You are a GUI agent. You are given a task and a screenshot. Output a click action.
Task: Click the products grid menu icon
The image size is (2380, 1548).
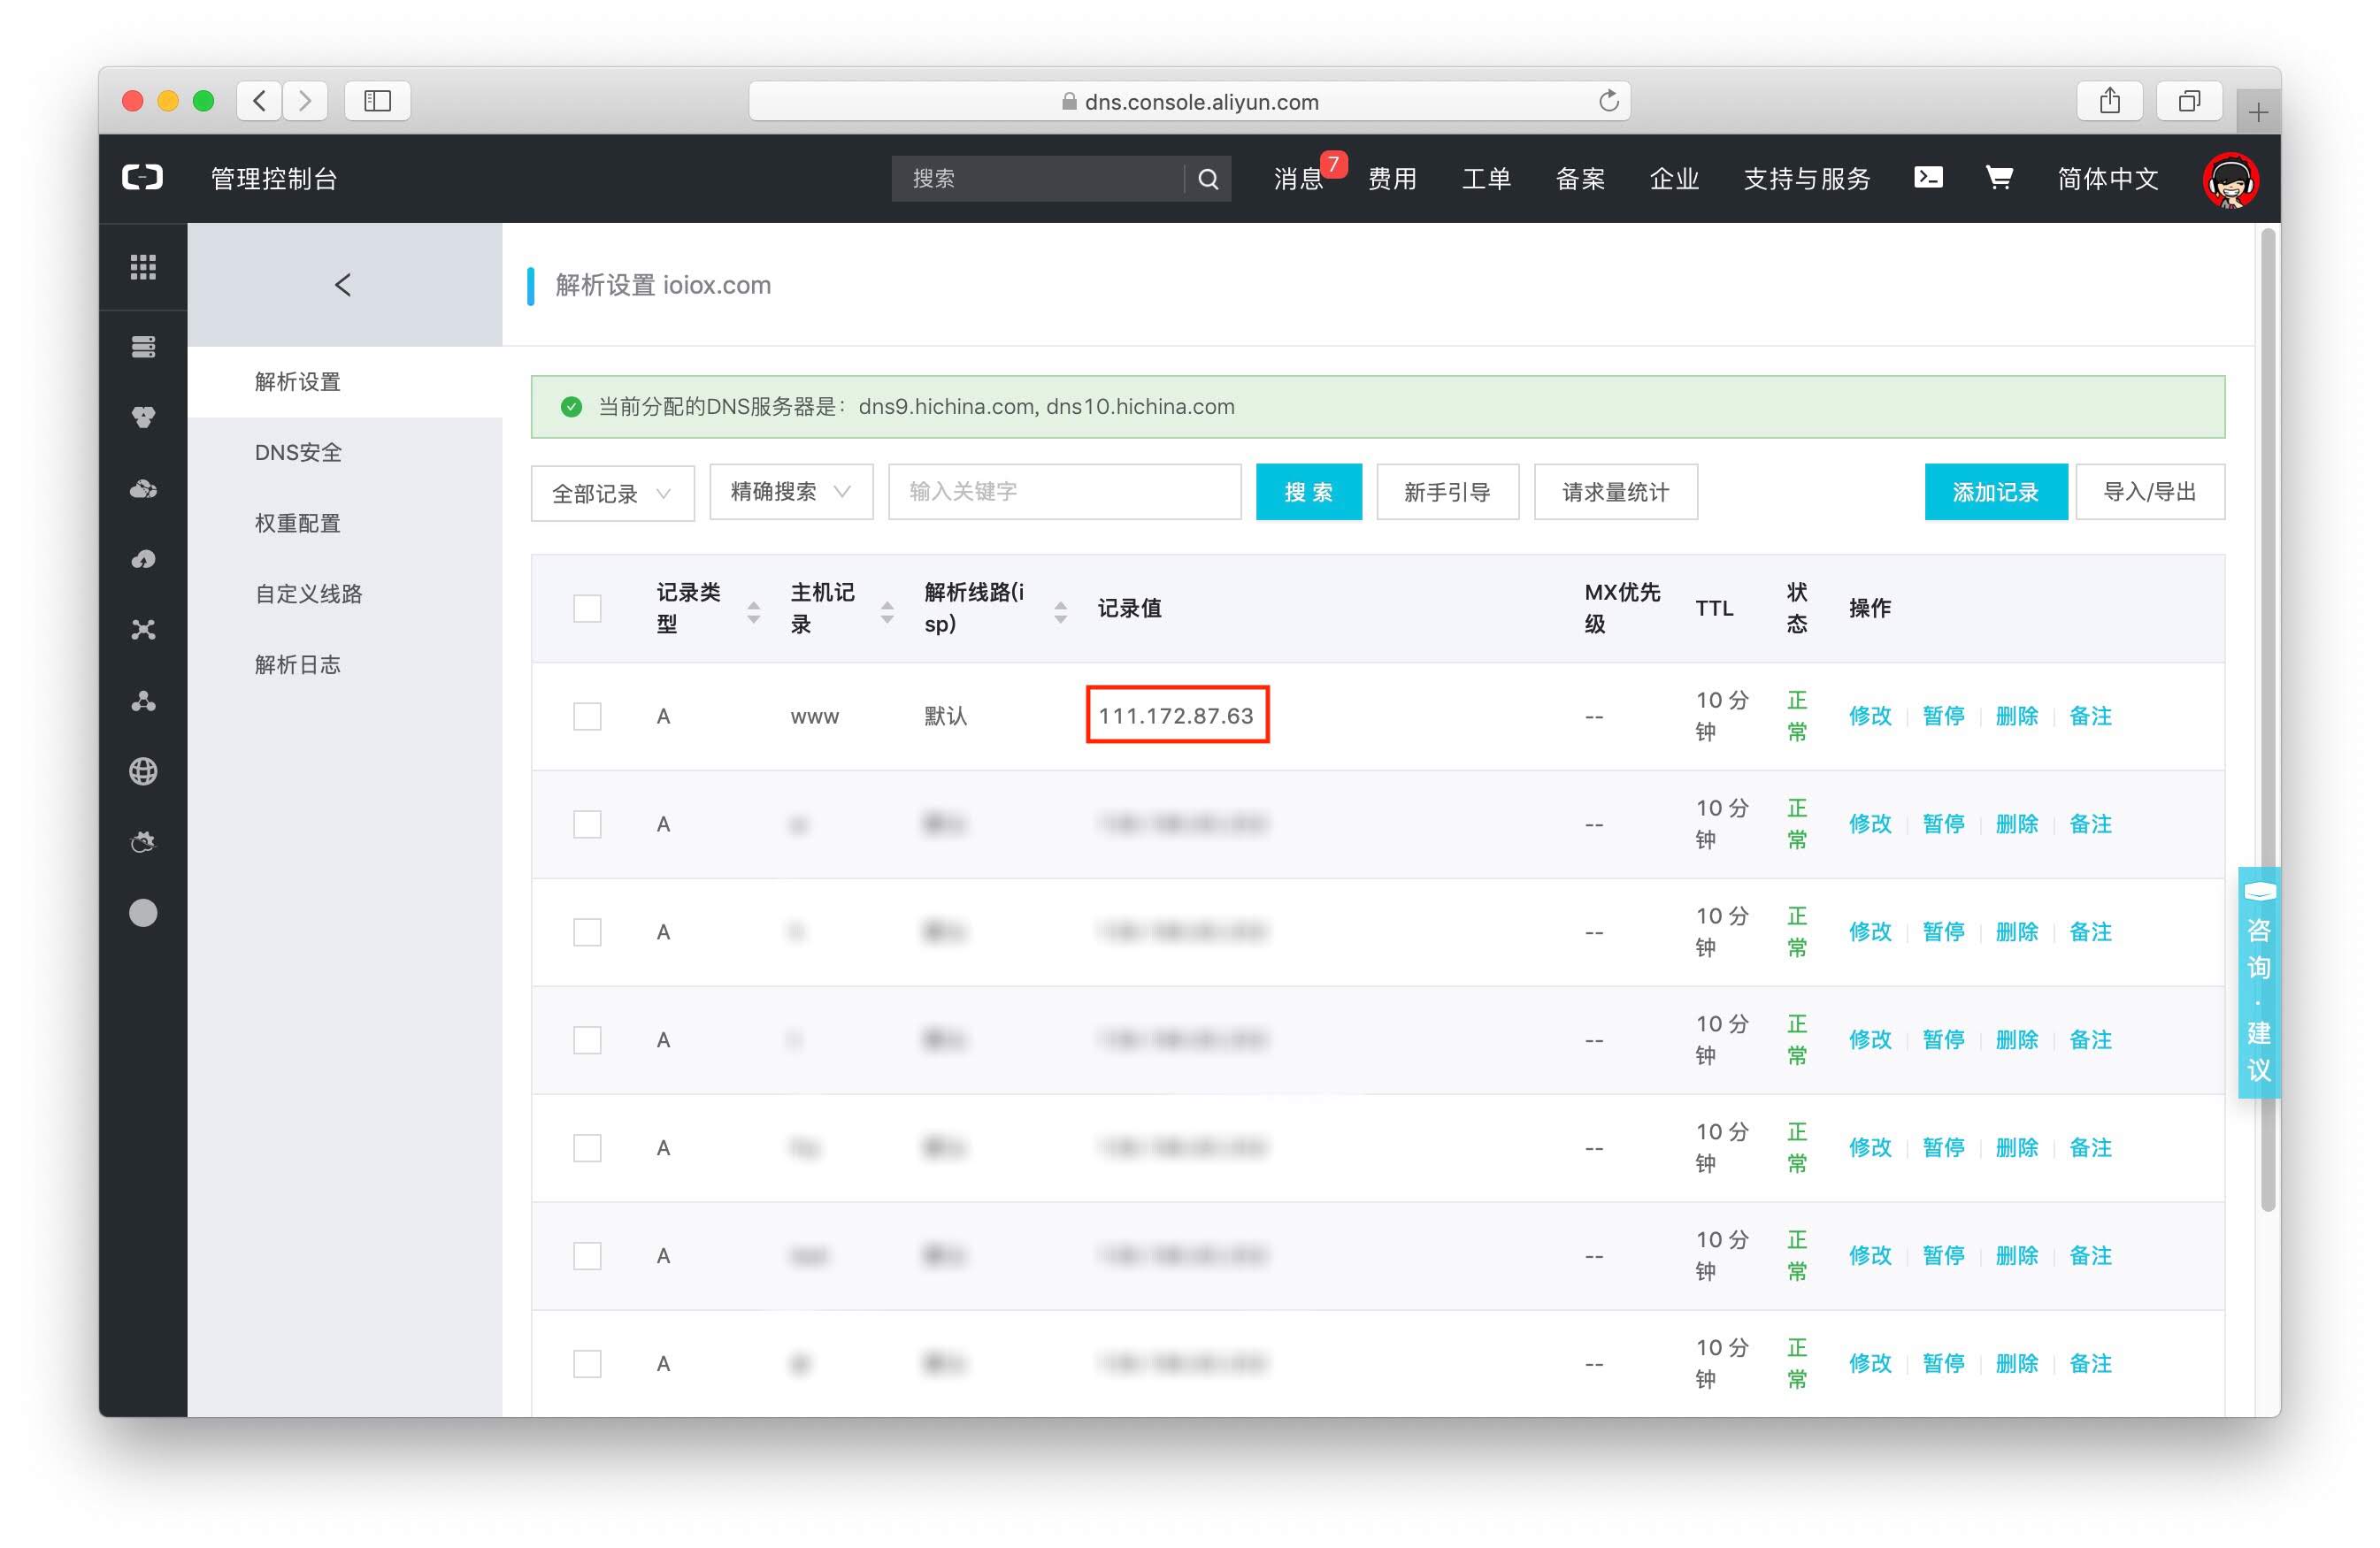point(143,267)
